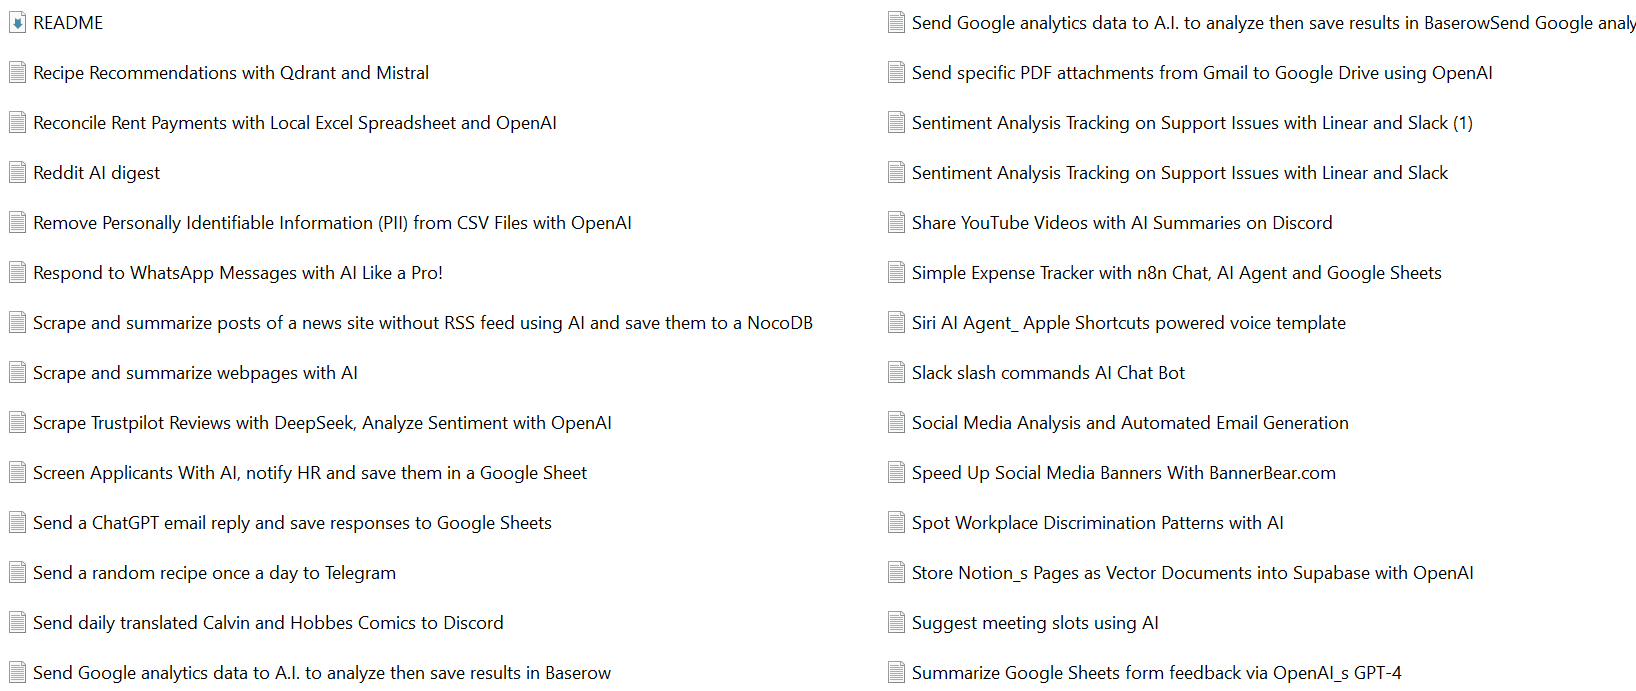Select Respond to WhatsApp Messages with AI file

coord(237,273)
